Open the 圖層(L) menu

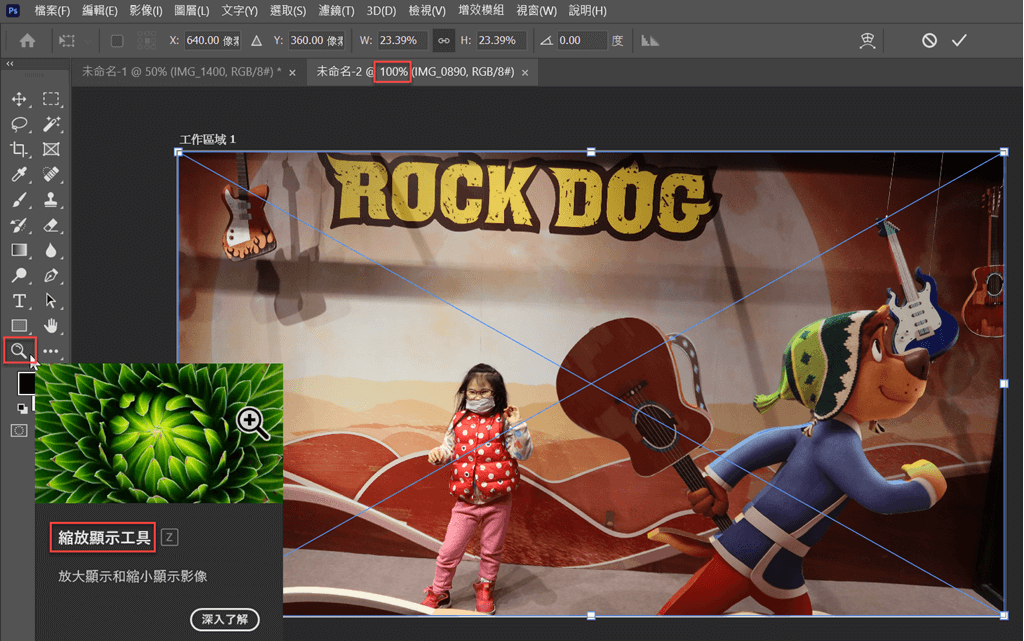click(x=192, y=10)
